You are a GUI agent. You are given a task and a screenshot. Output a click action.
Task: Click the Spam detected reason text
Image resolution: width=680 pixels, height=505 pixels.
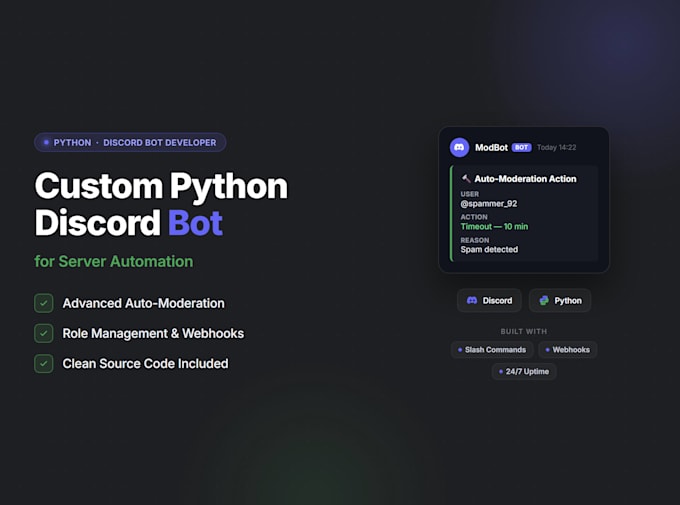pyautogui.click(x=489, y=249)
